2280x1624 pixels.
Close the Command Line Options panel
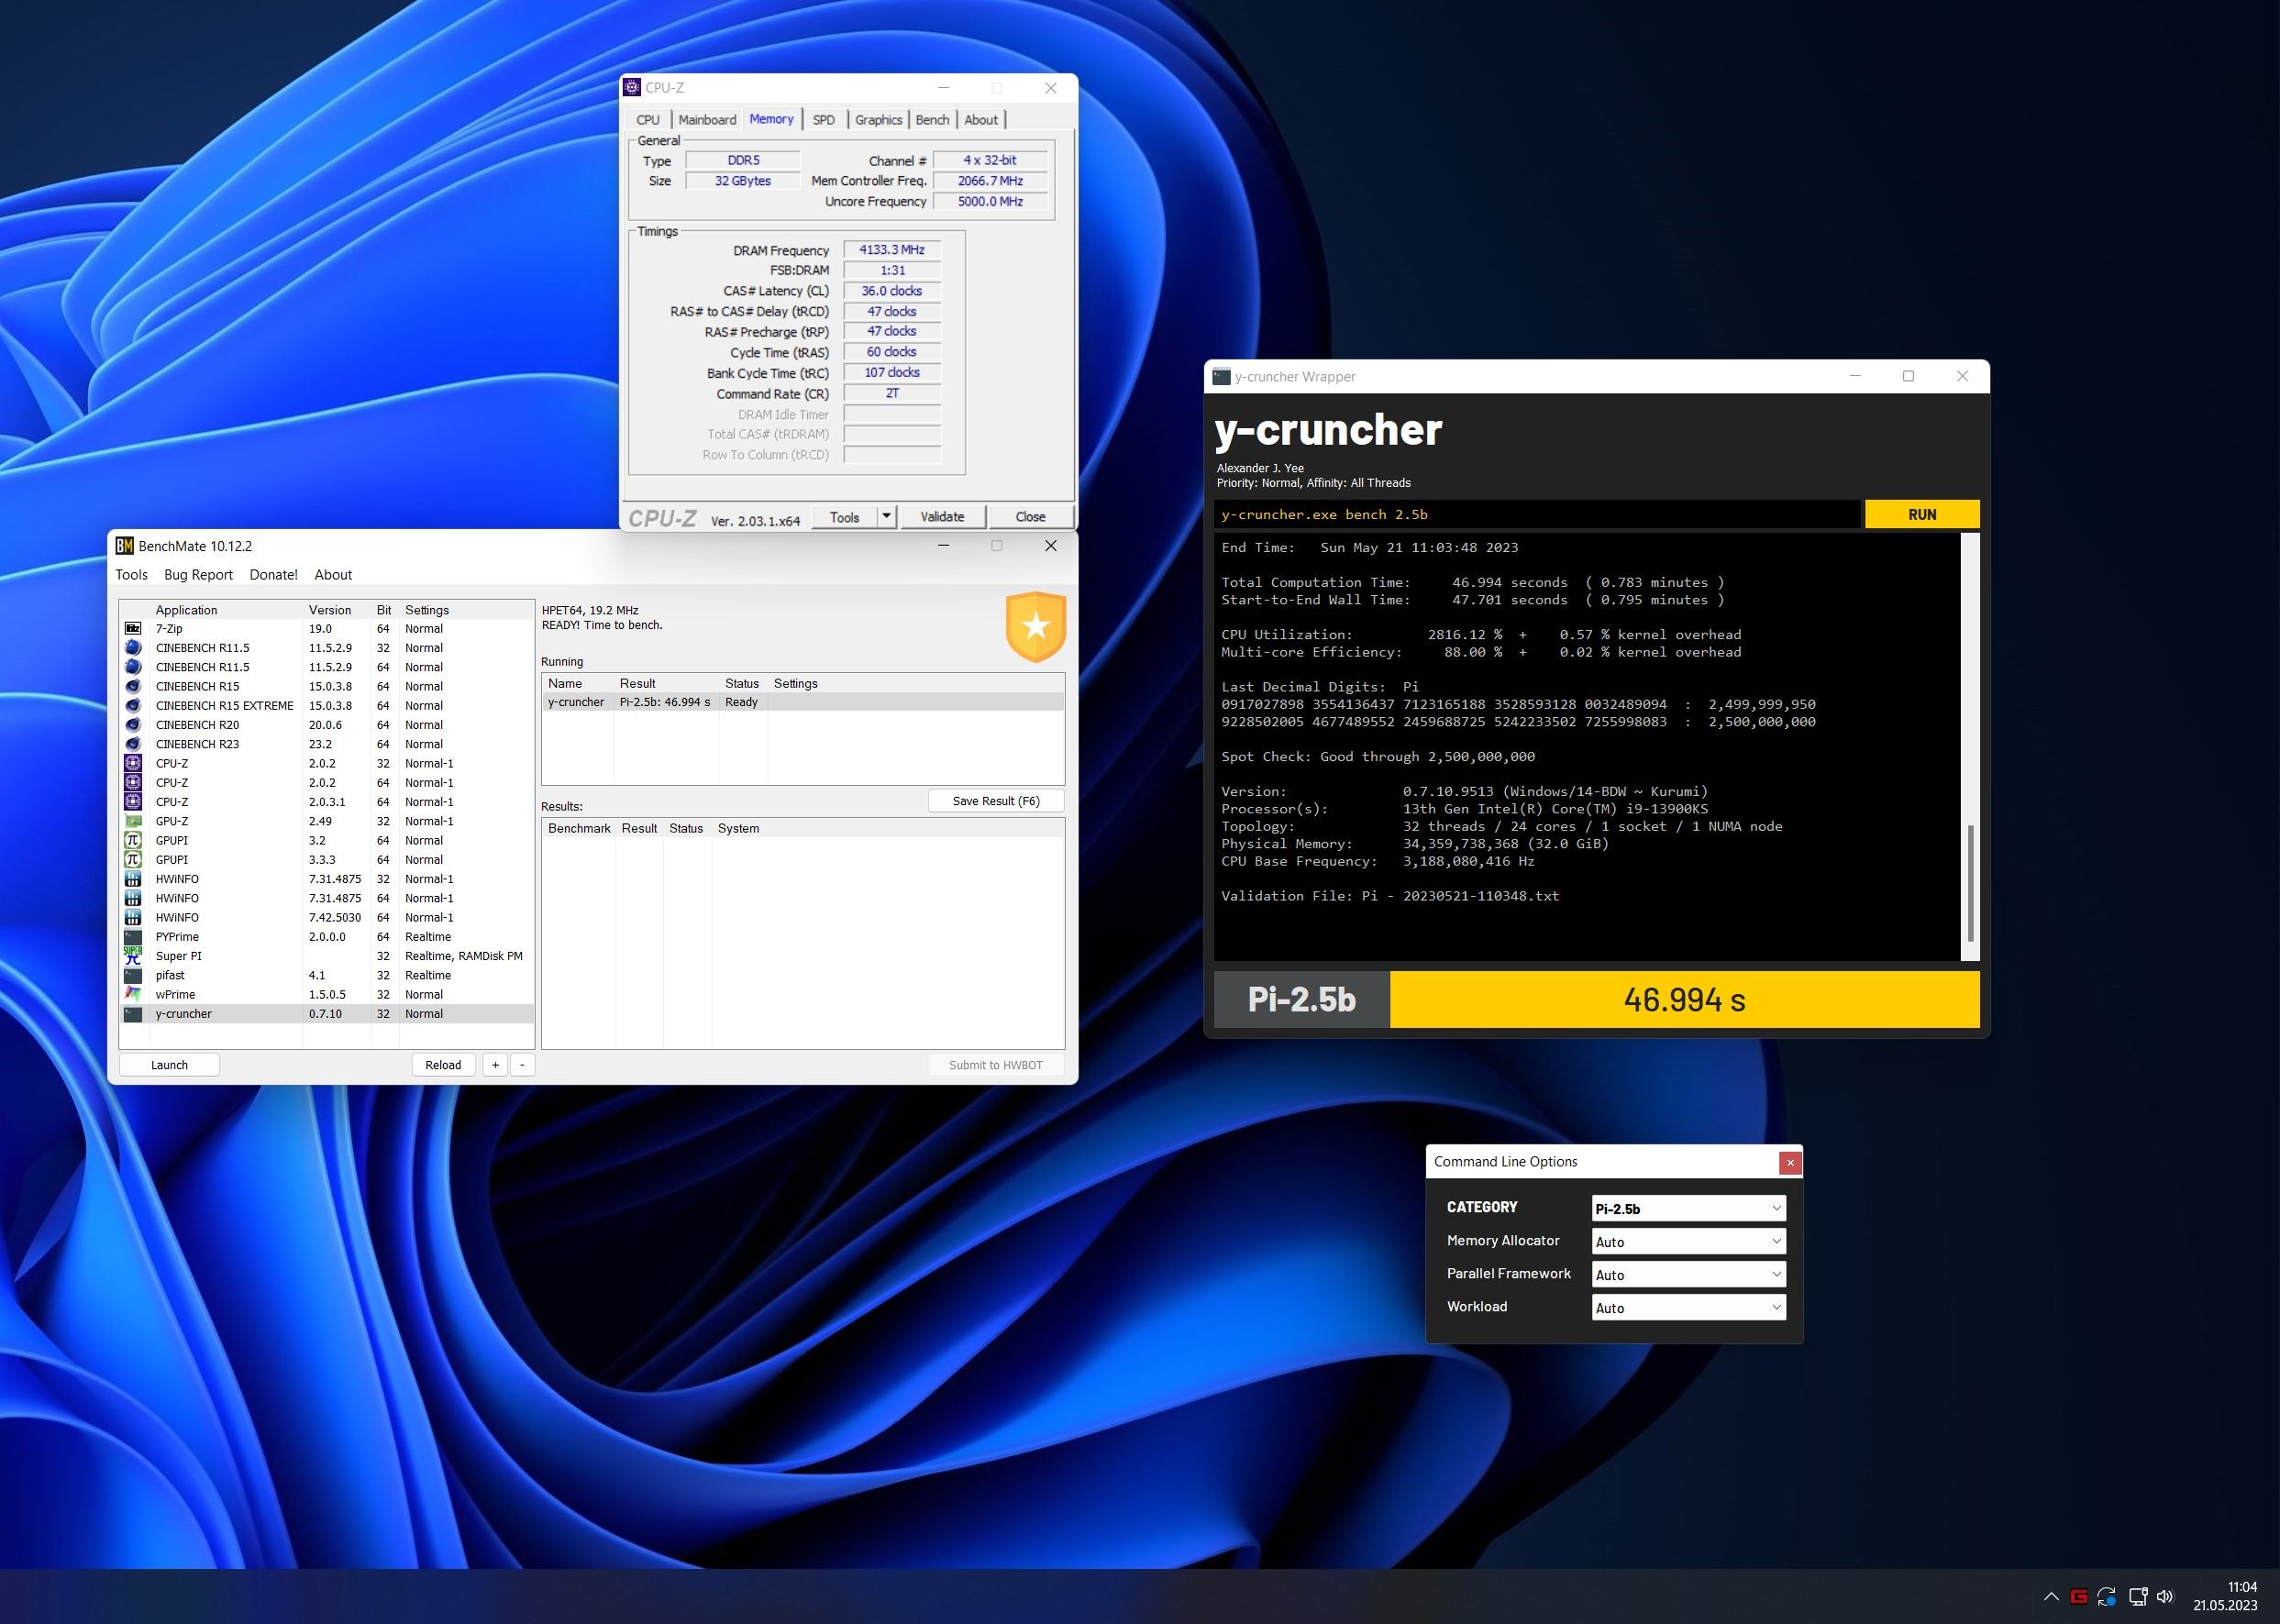pyautogui.click(x=1790, y=1163)
